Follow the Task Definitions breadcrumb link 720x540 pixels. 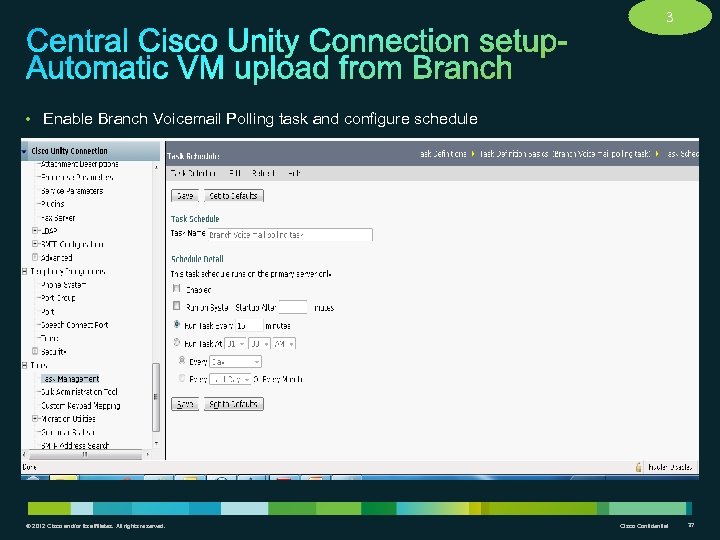443,154
